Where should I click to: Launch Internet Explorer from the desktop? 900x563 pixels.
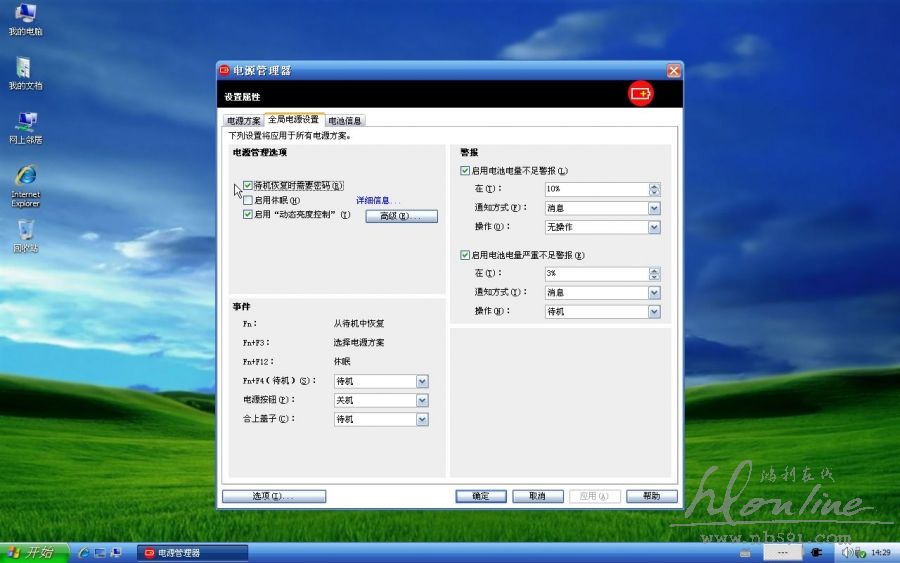[25, 176]
